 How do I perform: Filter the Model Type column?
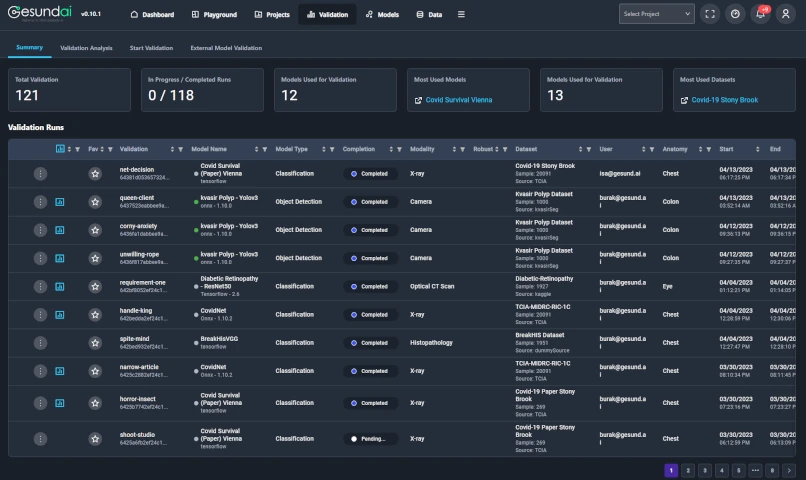tap(332, 150)
